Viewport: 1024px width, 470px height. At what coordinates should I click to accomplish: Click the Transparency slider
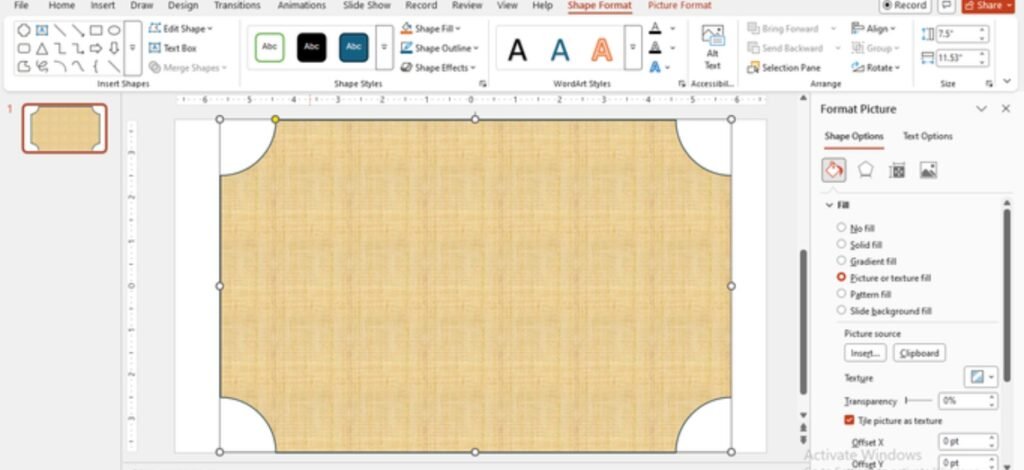click(918, 400)
